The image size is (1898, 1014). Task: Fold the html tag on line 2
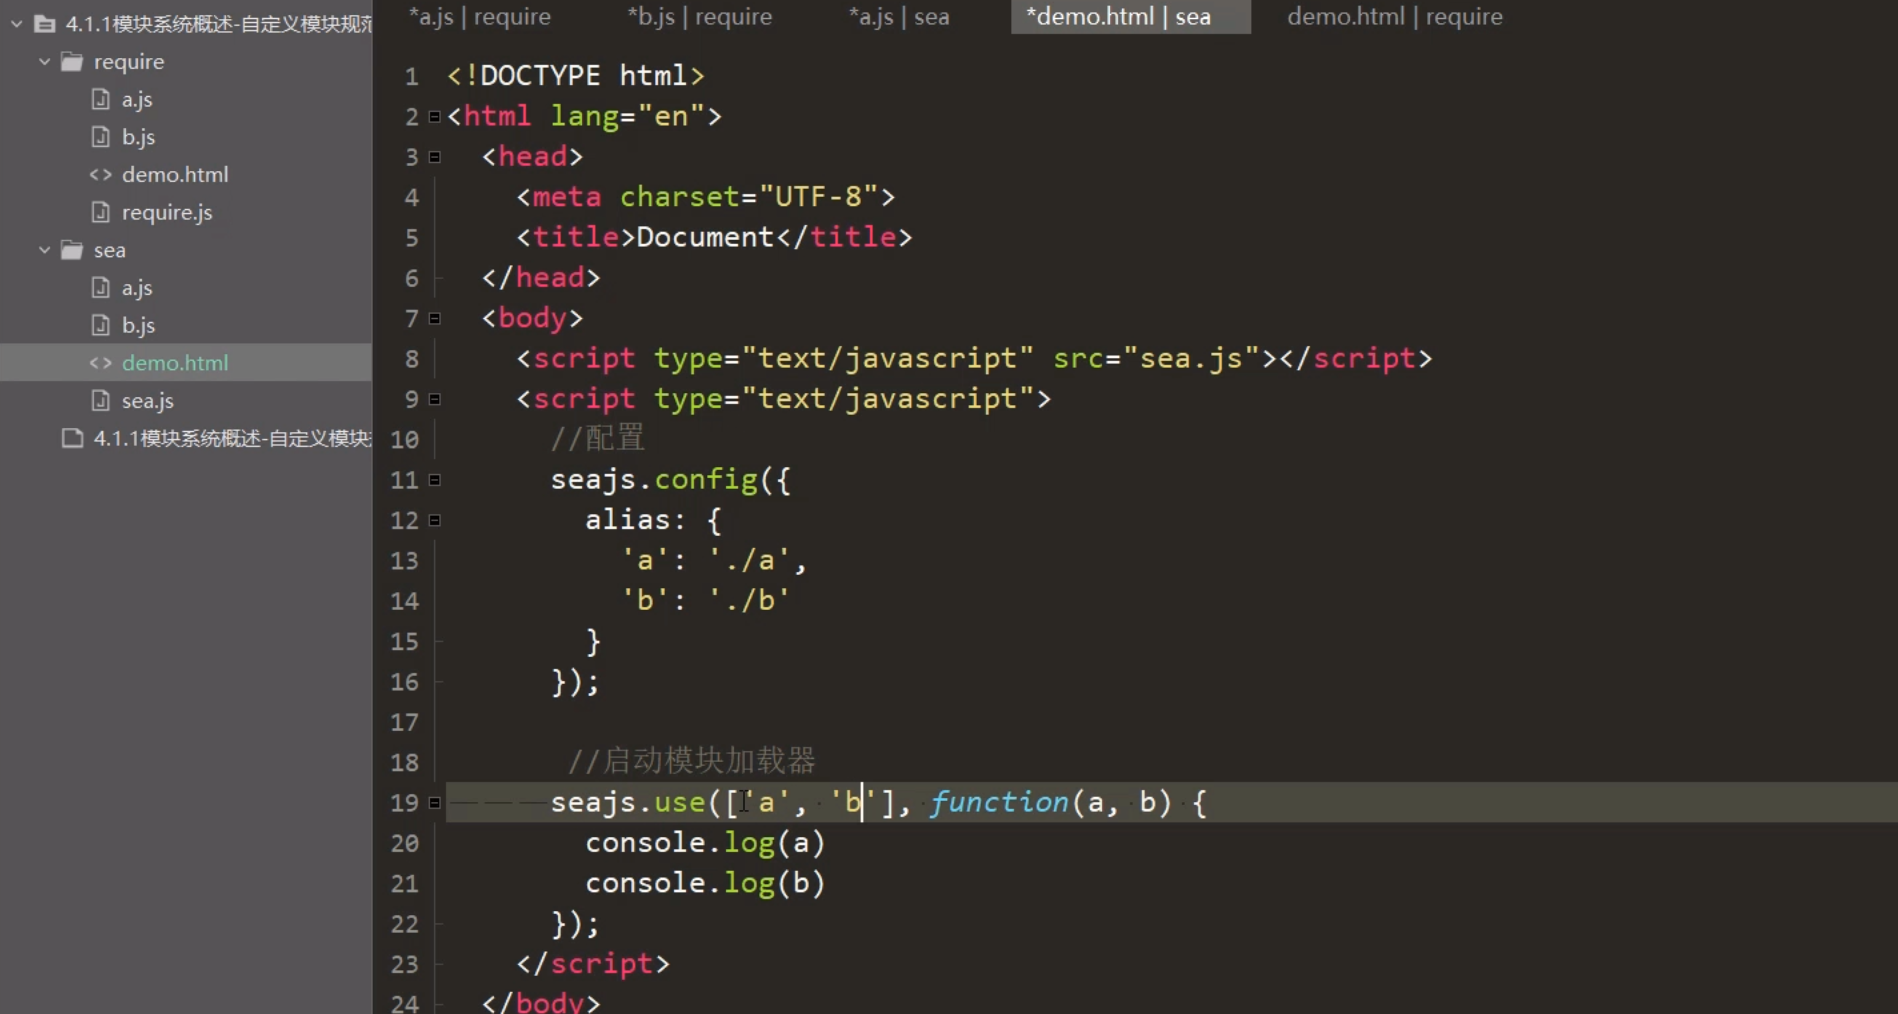coord(434,116)
